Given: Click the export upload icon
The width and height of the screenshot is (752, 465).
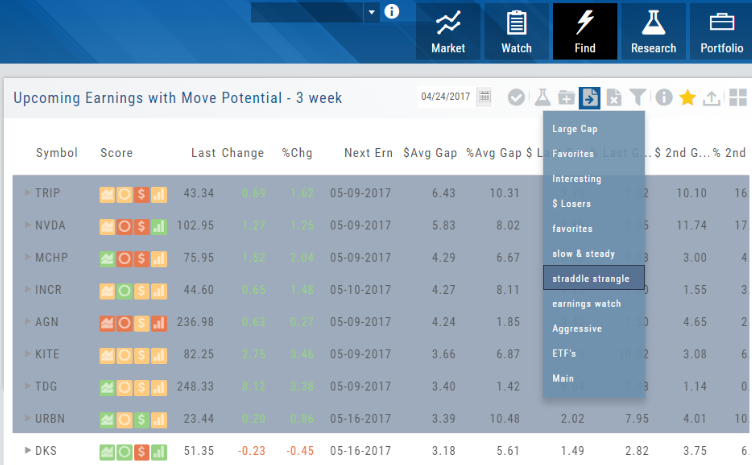Looking at the screenshot, I should [x=712, y=97].
